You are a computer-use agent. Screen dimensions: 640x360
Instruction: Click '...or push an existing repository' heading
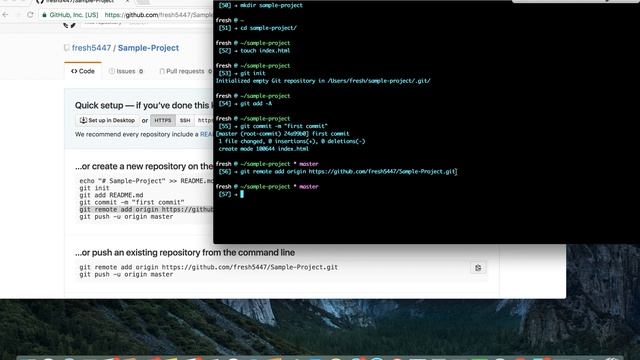click(x=185, y=253)
